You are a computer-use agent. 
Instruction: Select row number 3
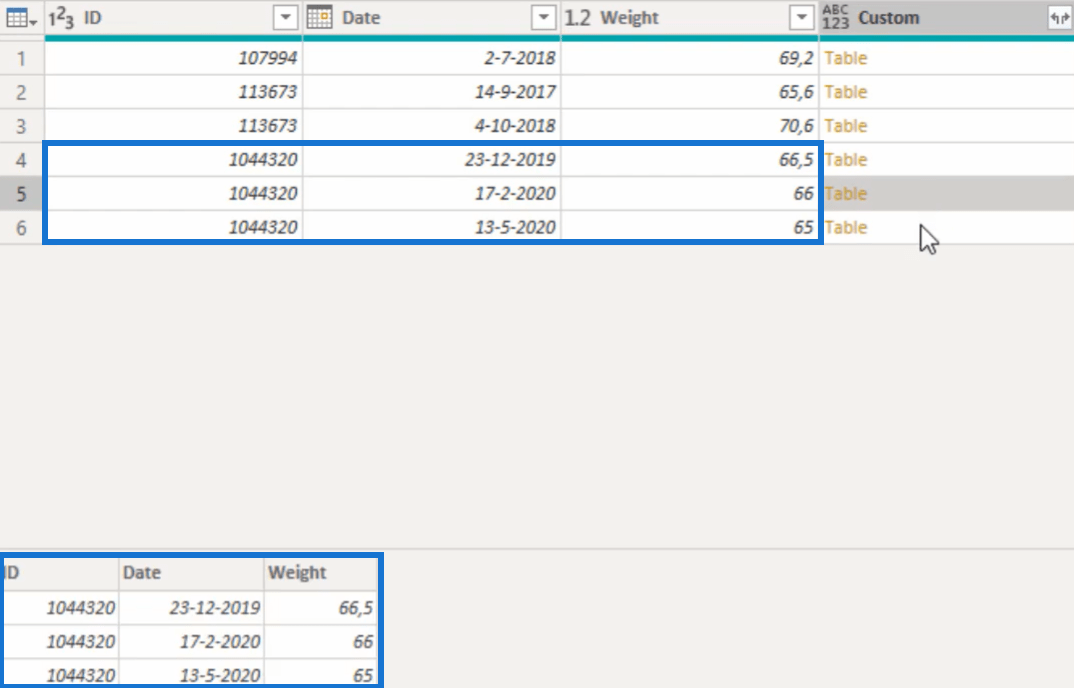[22, 126]
